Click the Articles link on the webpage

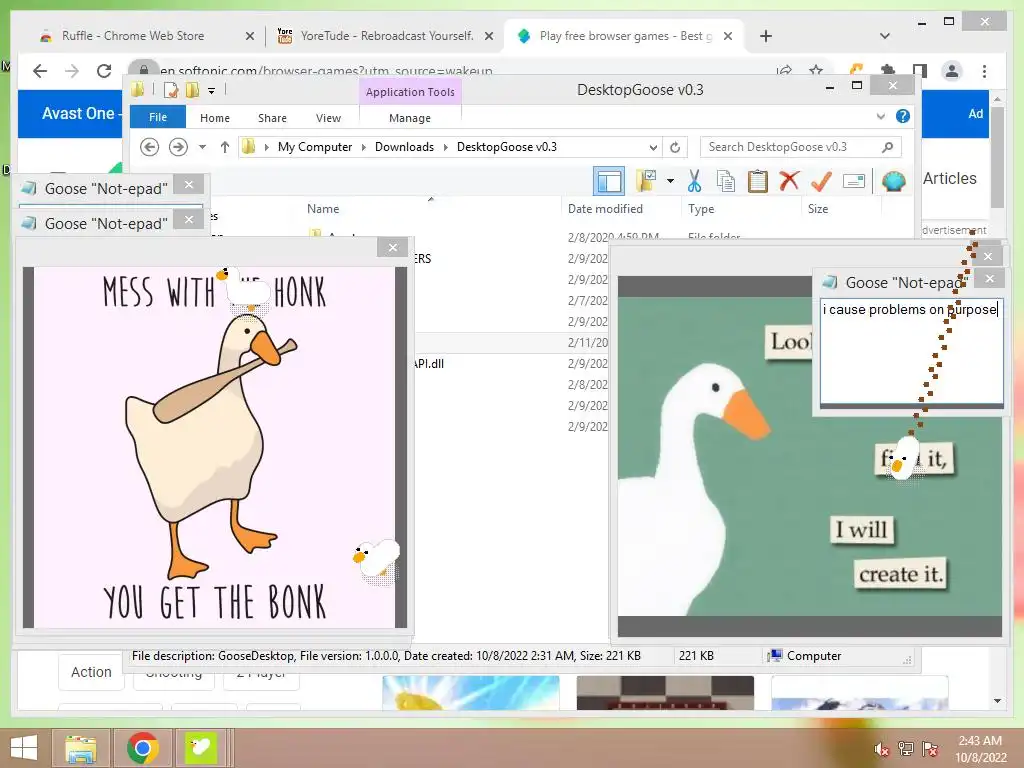tap(950, 178)
